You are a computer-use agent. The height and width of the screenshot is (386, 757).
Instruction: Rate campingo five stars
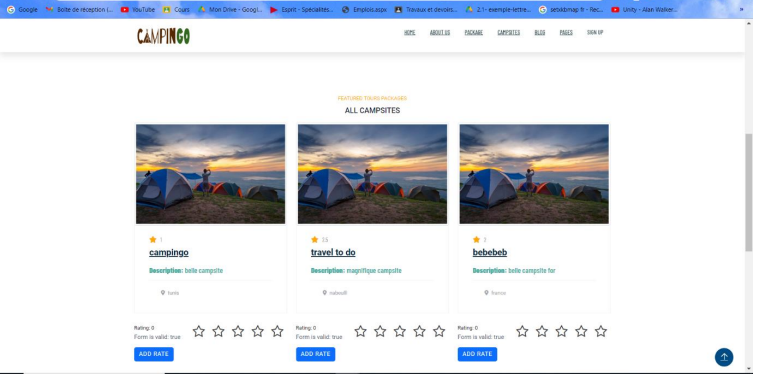(x=277, y=331)
